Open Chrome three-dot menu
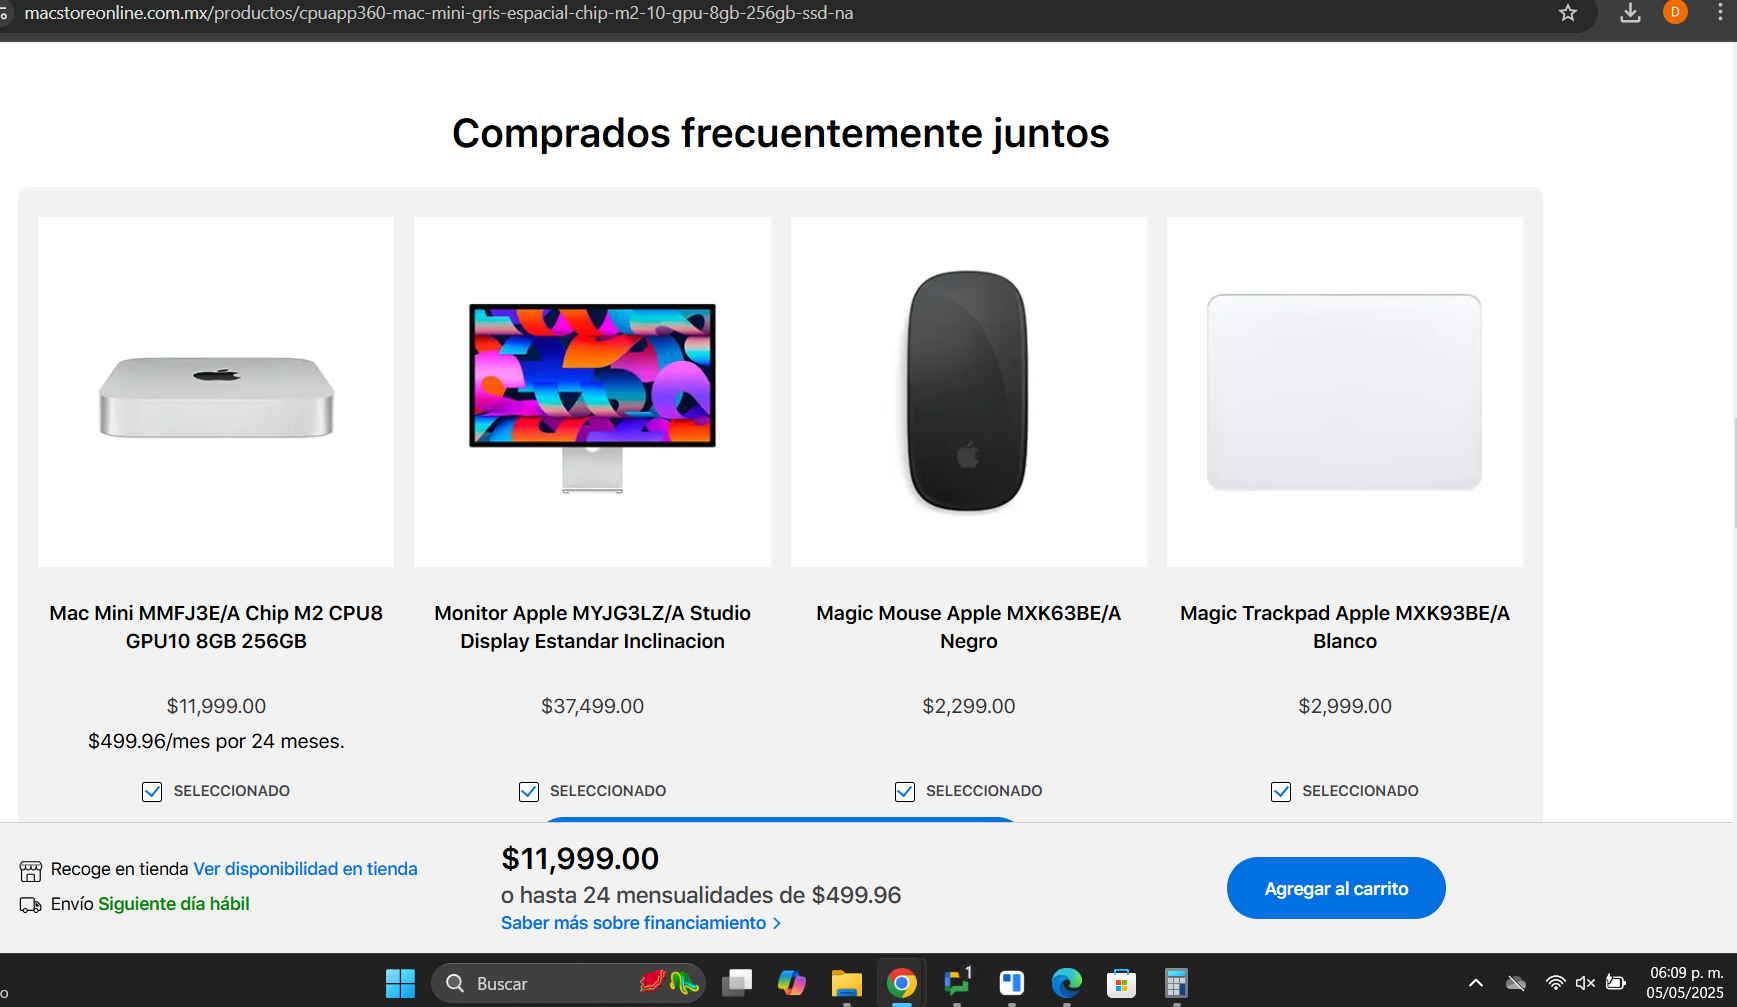 (1720, 13)
